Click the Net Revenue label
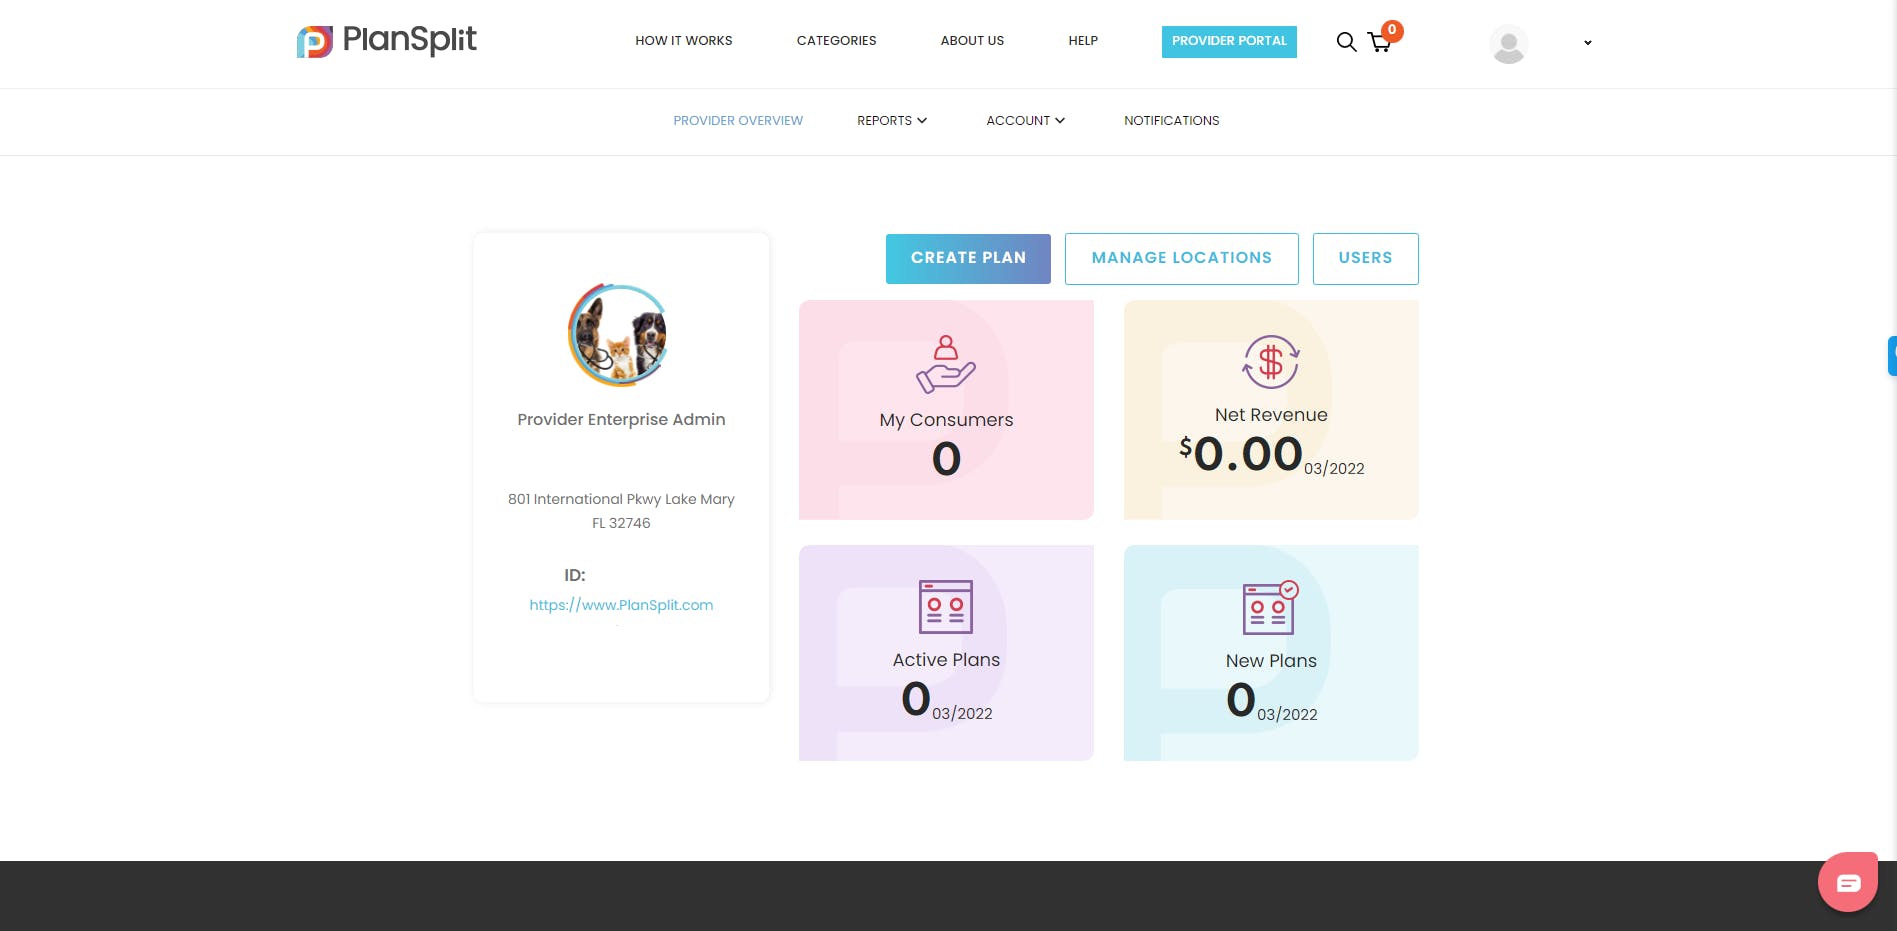The image size is (1897, 931). tap(1271, 415)
